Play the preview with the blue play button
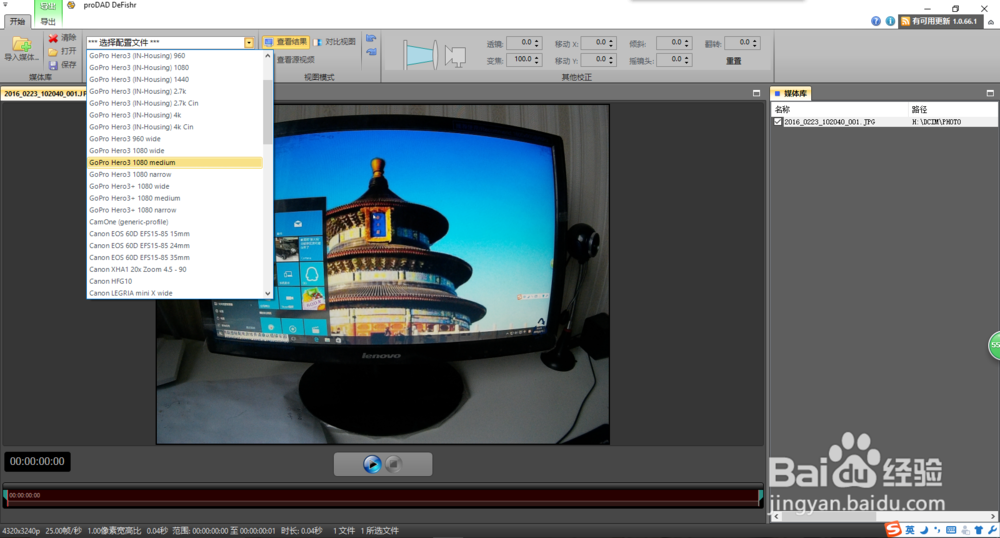Image resolution: width=1000 pixels, height=538 pixels. click(x=372, y=464)
